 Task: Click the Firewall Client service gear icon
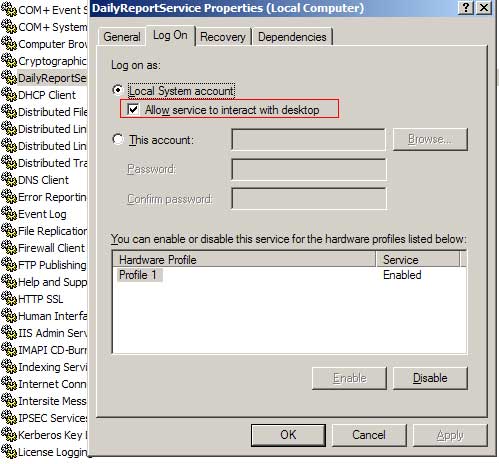click(9, 248)
